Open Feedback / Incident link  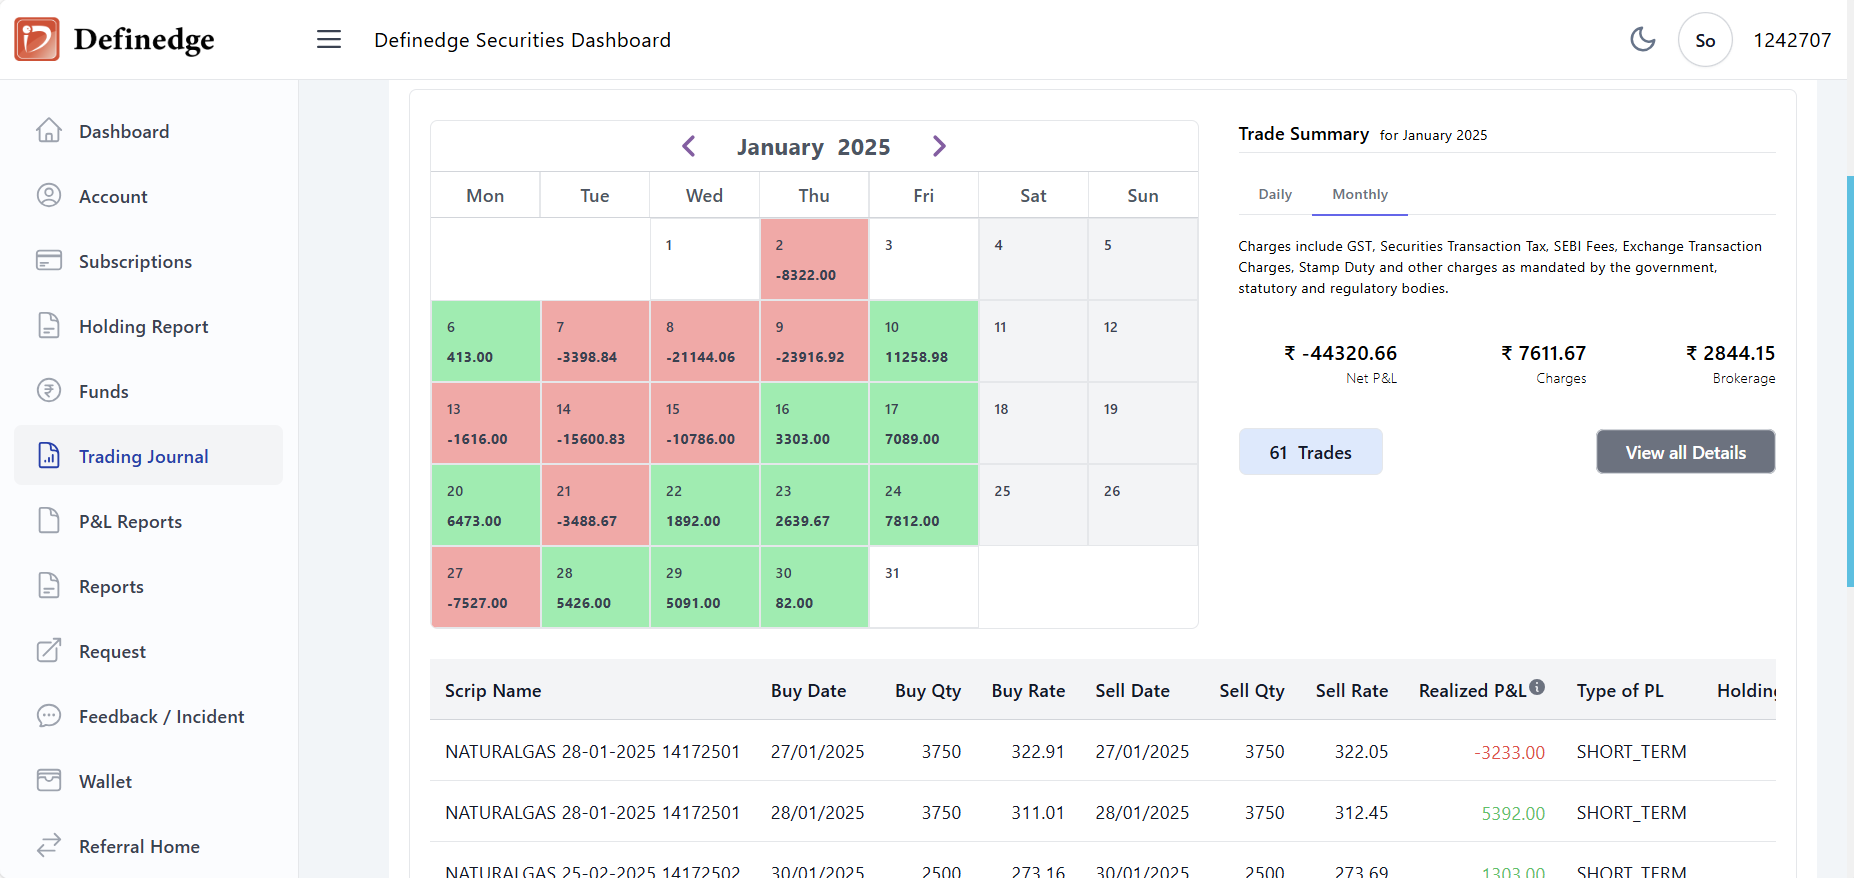148,716
